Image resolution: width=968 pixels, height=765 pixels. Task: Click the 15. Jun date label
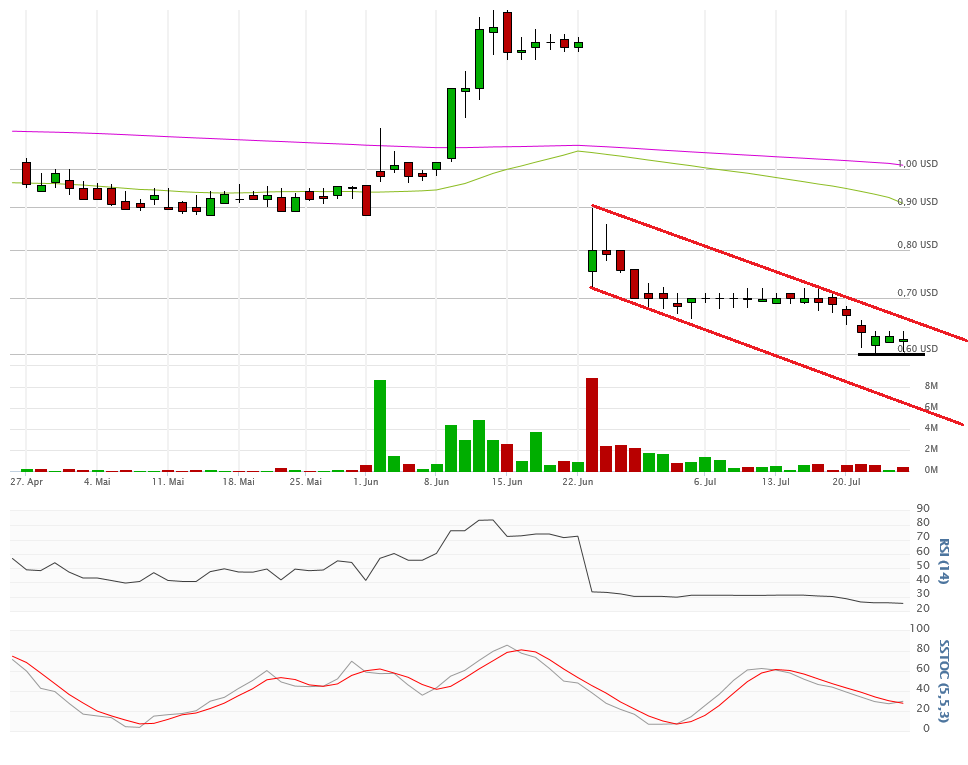[x=507, y=482]
